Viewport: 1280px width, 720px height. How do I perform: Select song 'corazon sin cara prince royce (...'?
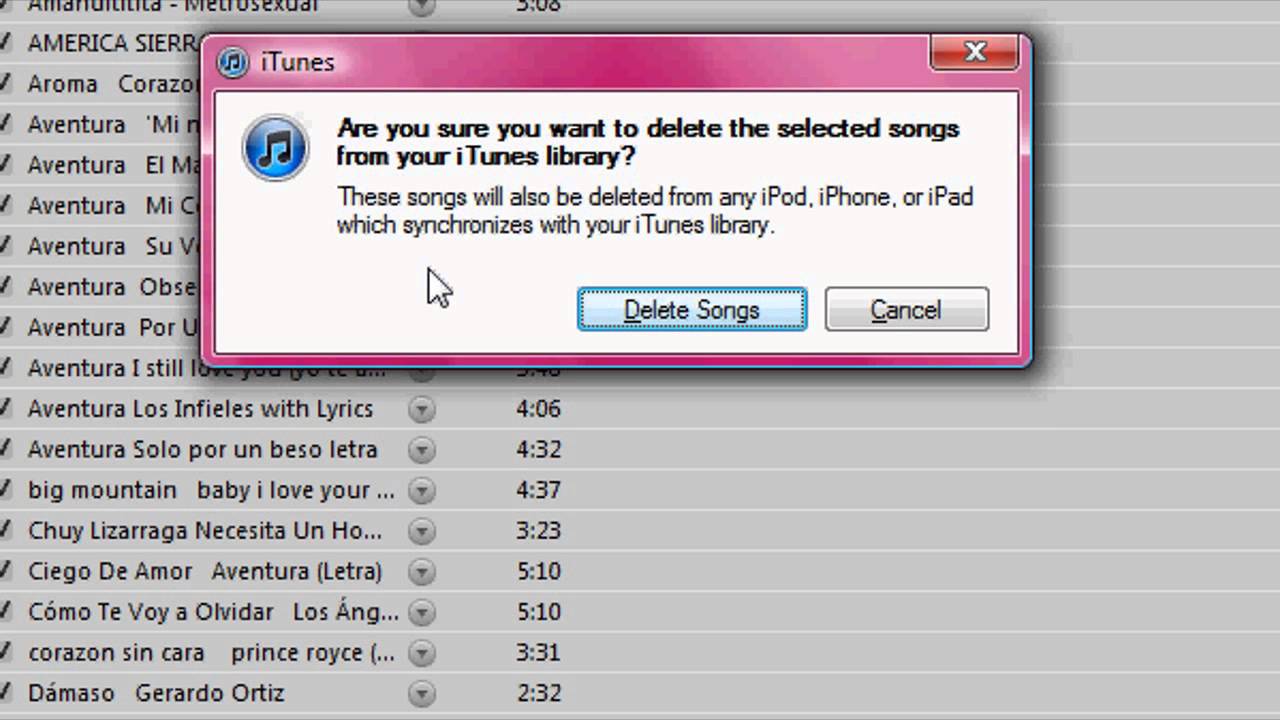coord(211,653)
